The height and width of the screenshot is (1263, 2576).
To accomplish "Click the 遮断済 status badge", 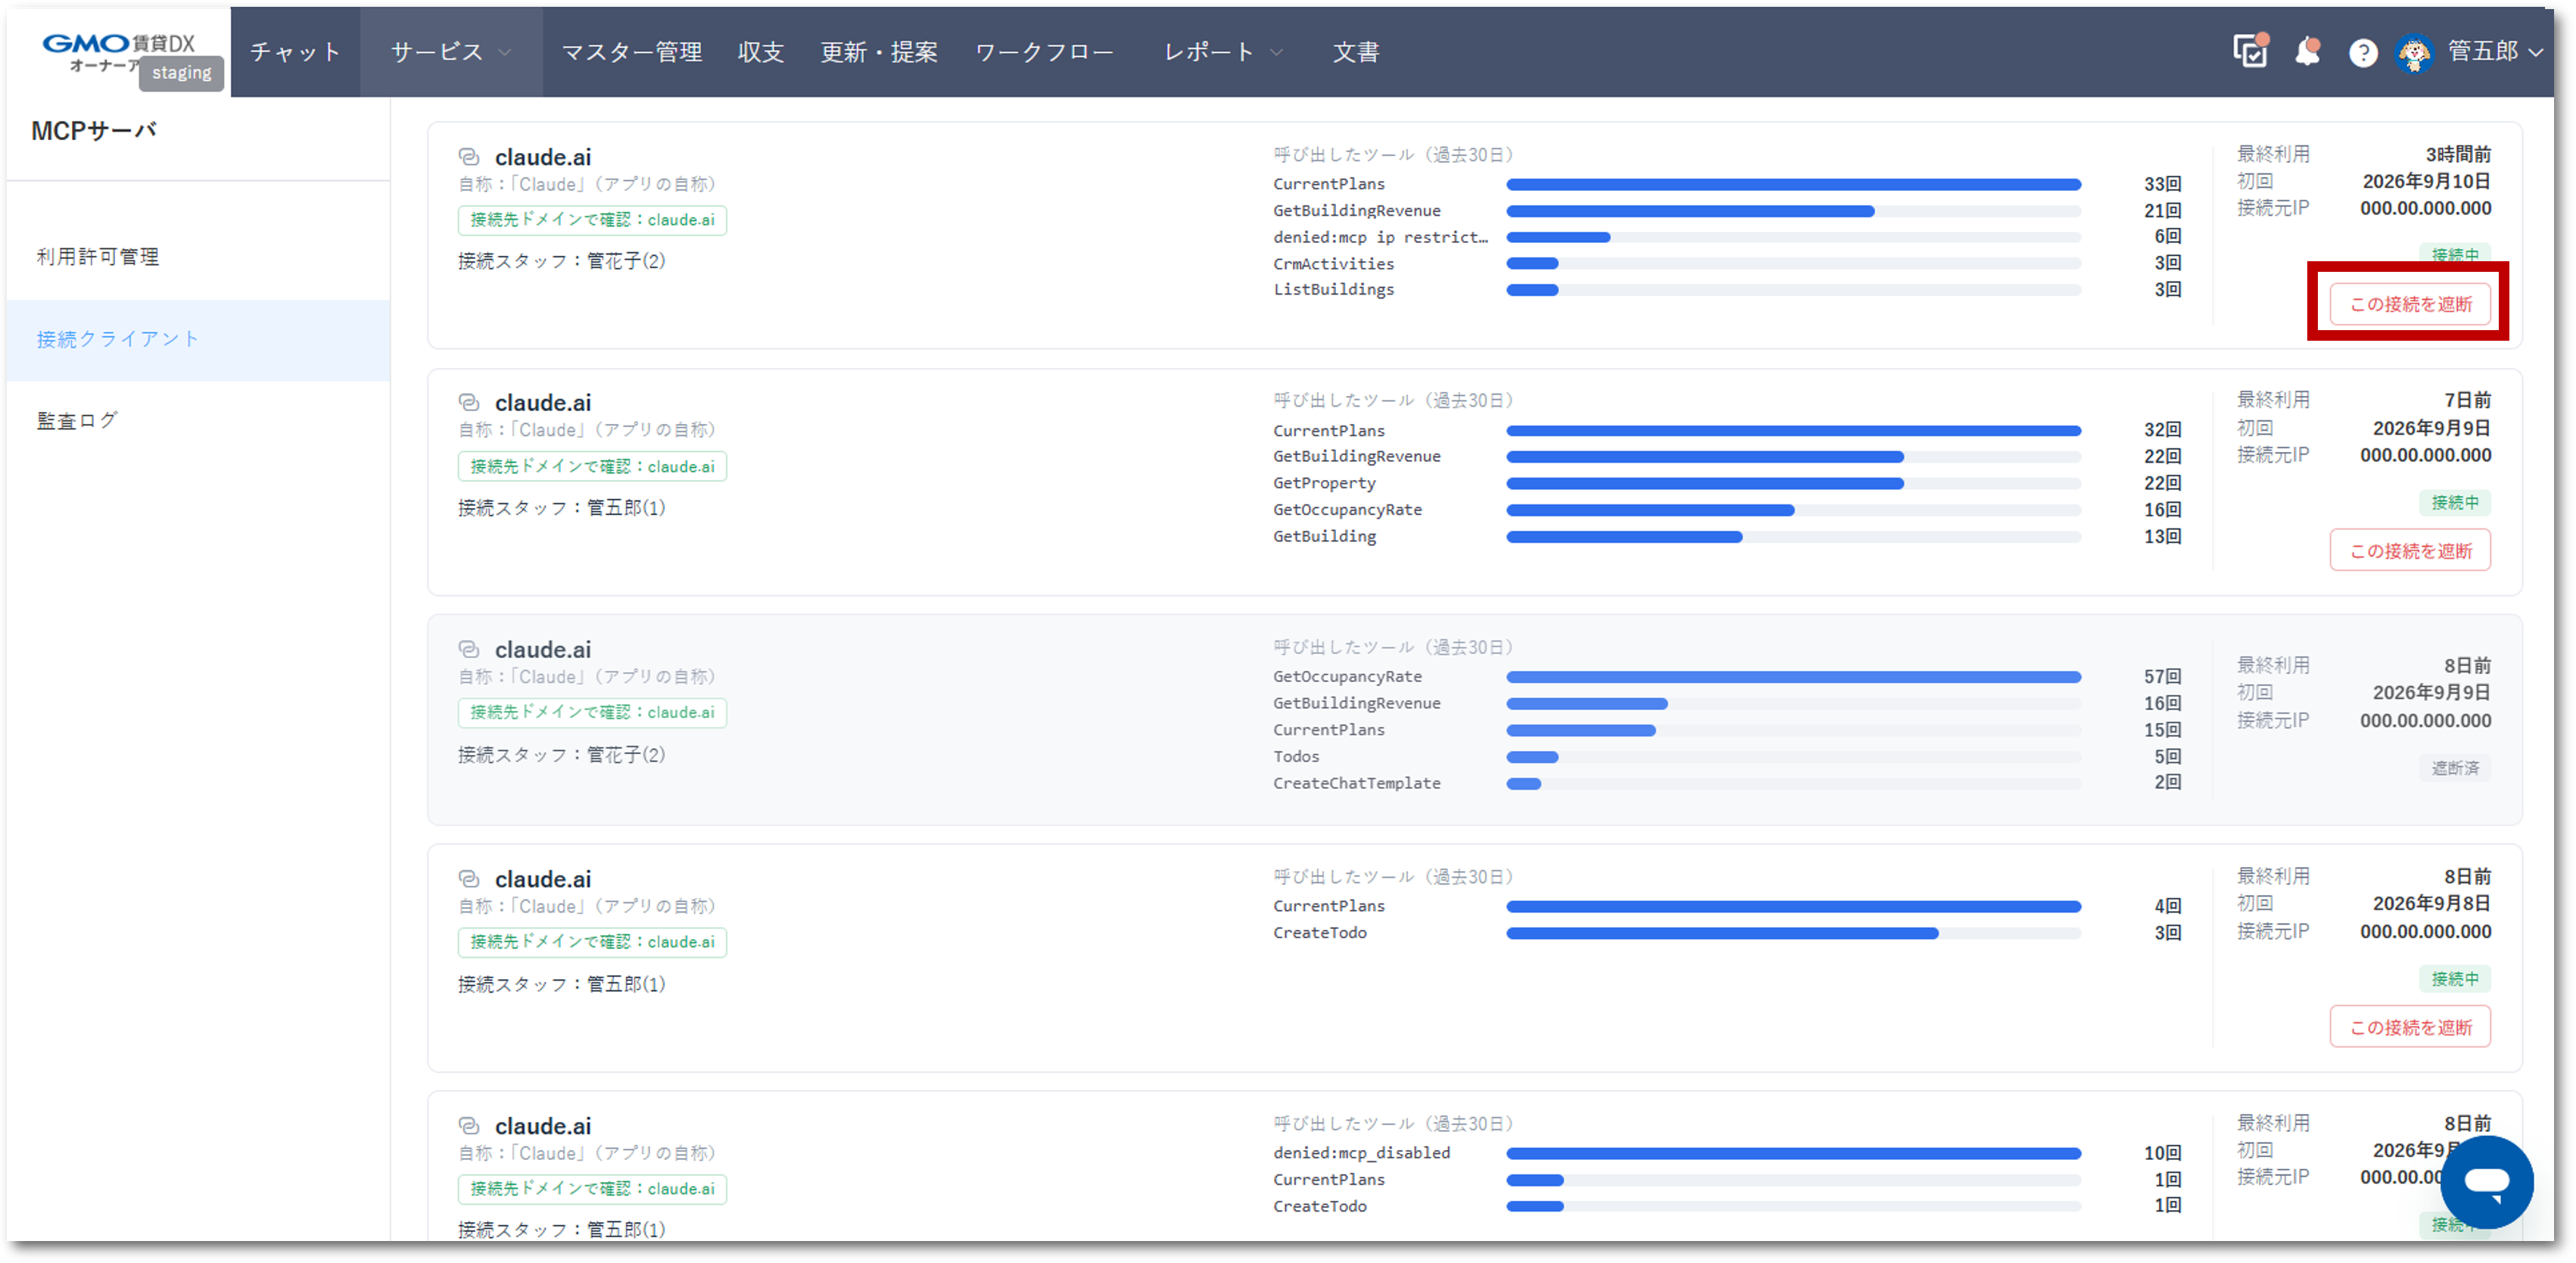I will click(x=2455, y=768).
